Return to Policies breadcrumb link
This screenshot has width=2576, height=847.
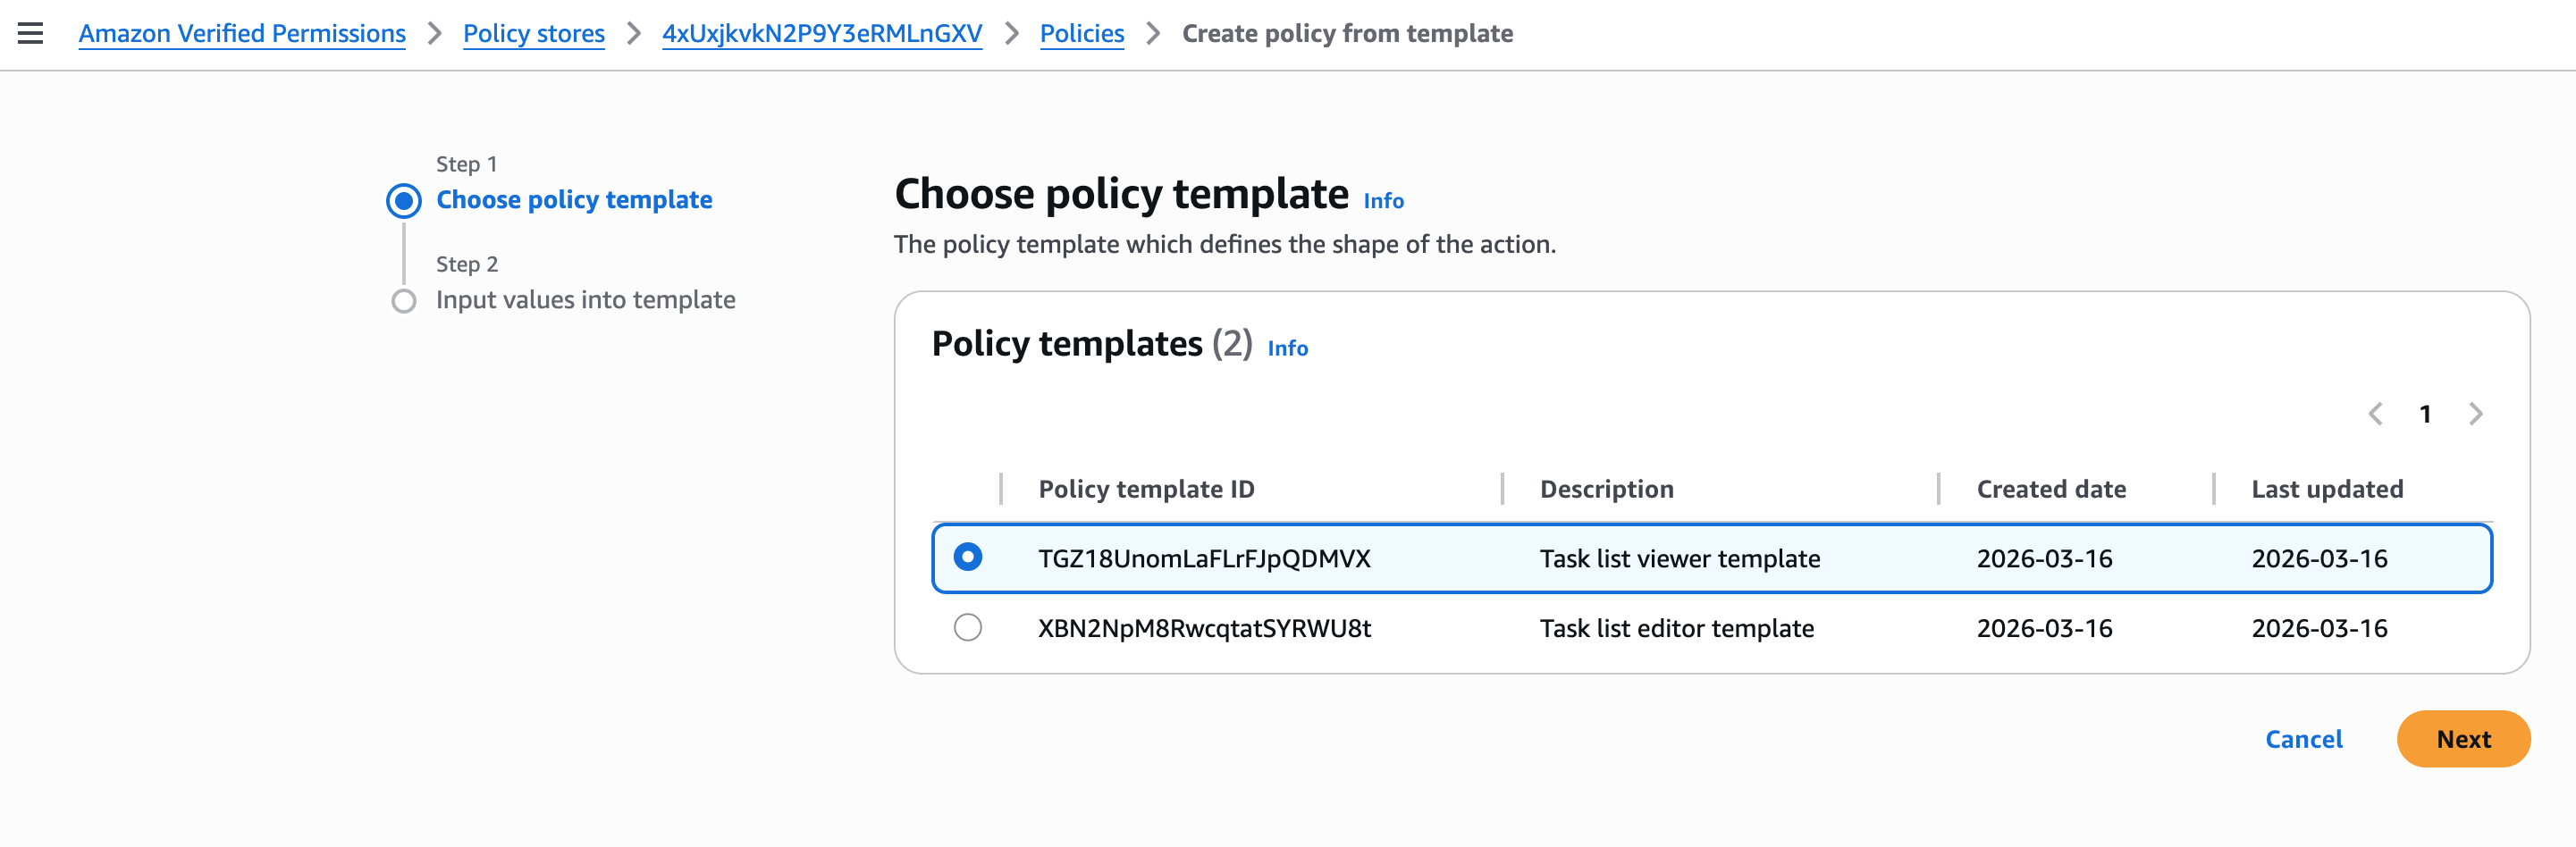click(1081, 33)
